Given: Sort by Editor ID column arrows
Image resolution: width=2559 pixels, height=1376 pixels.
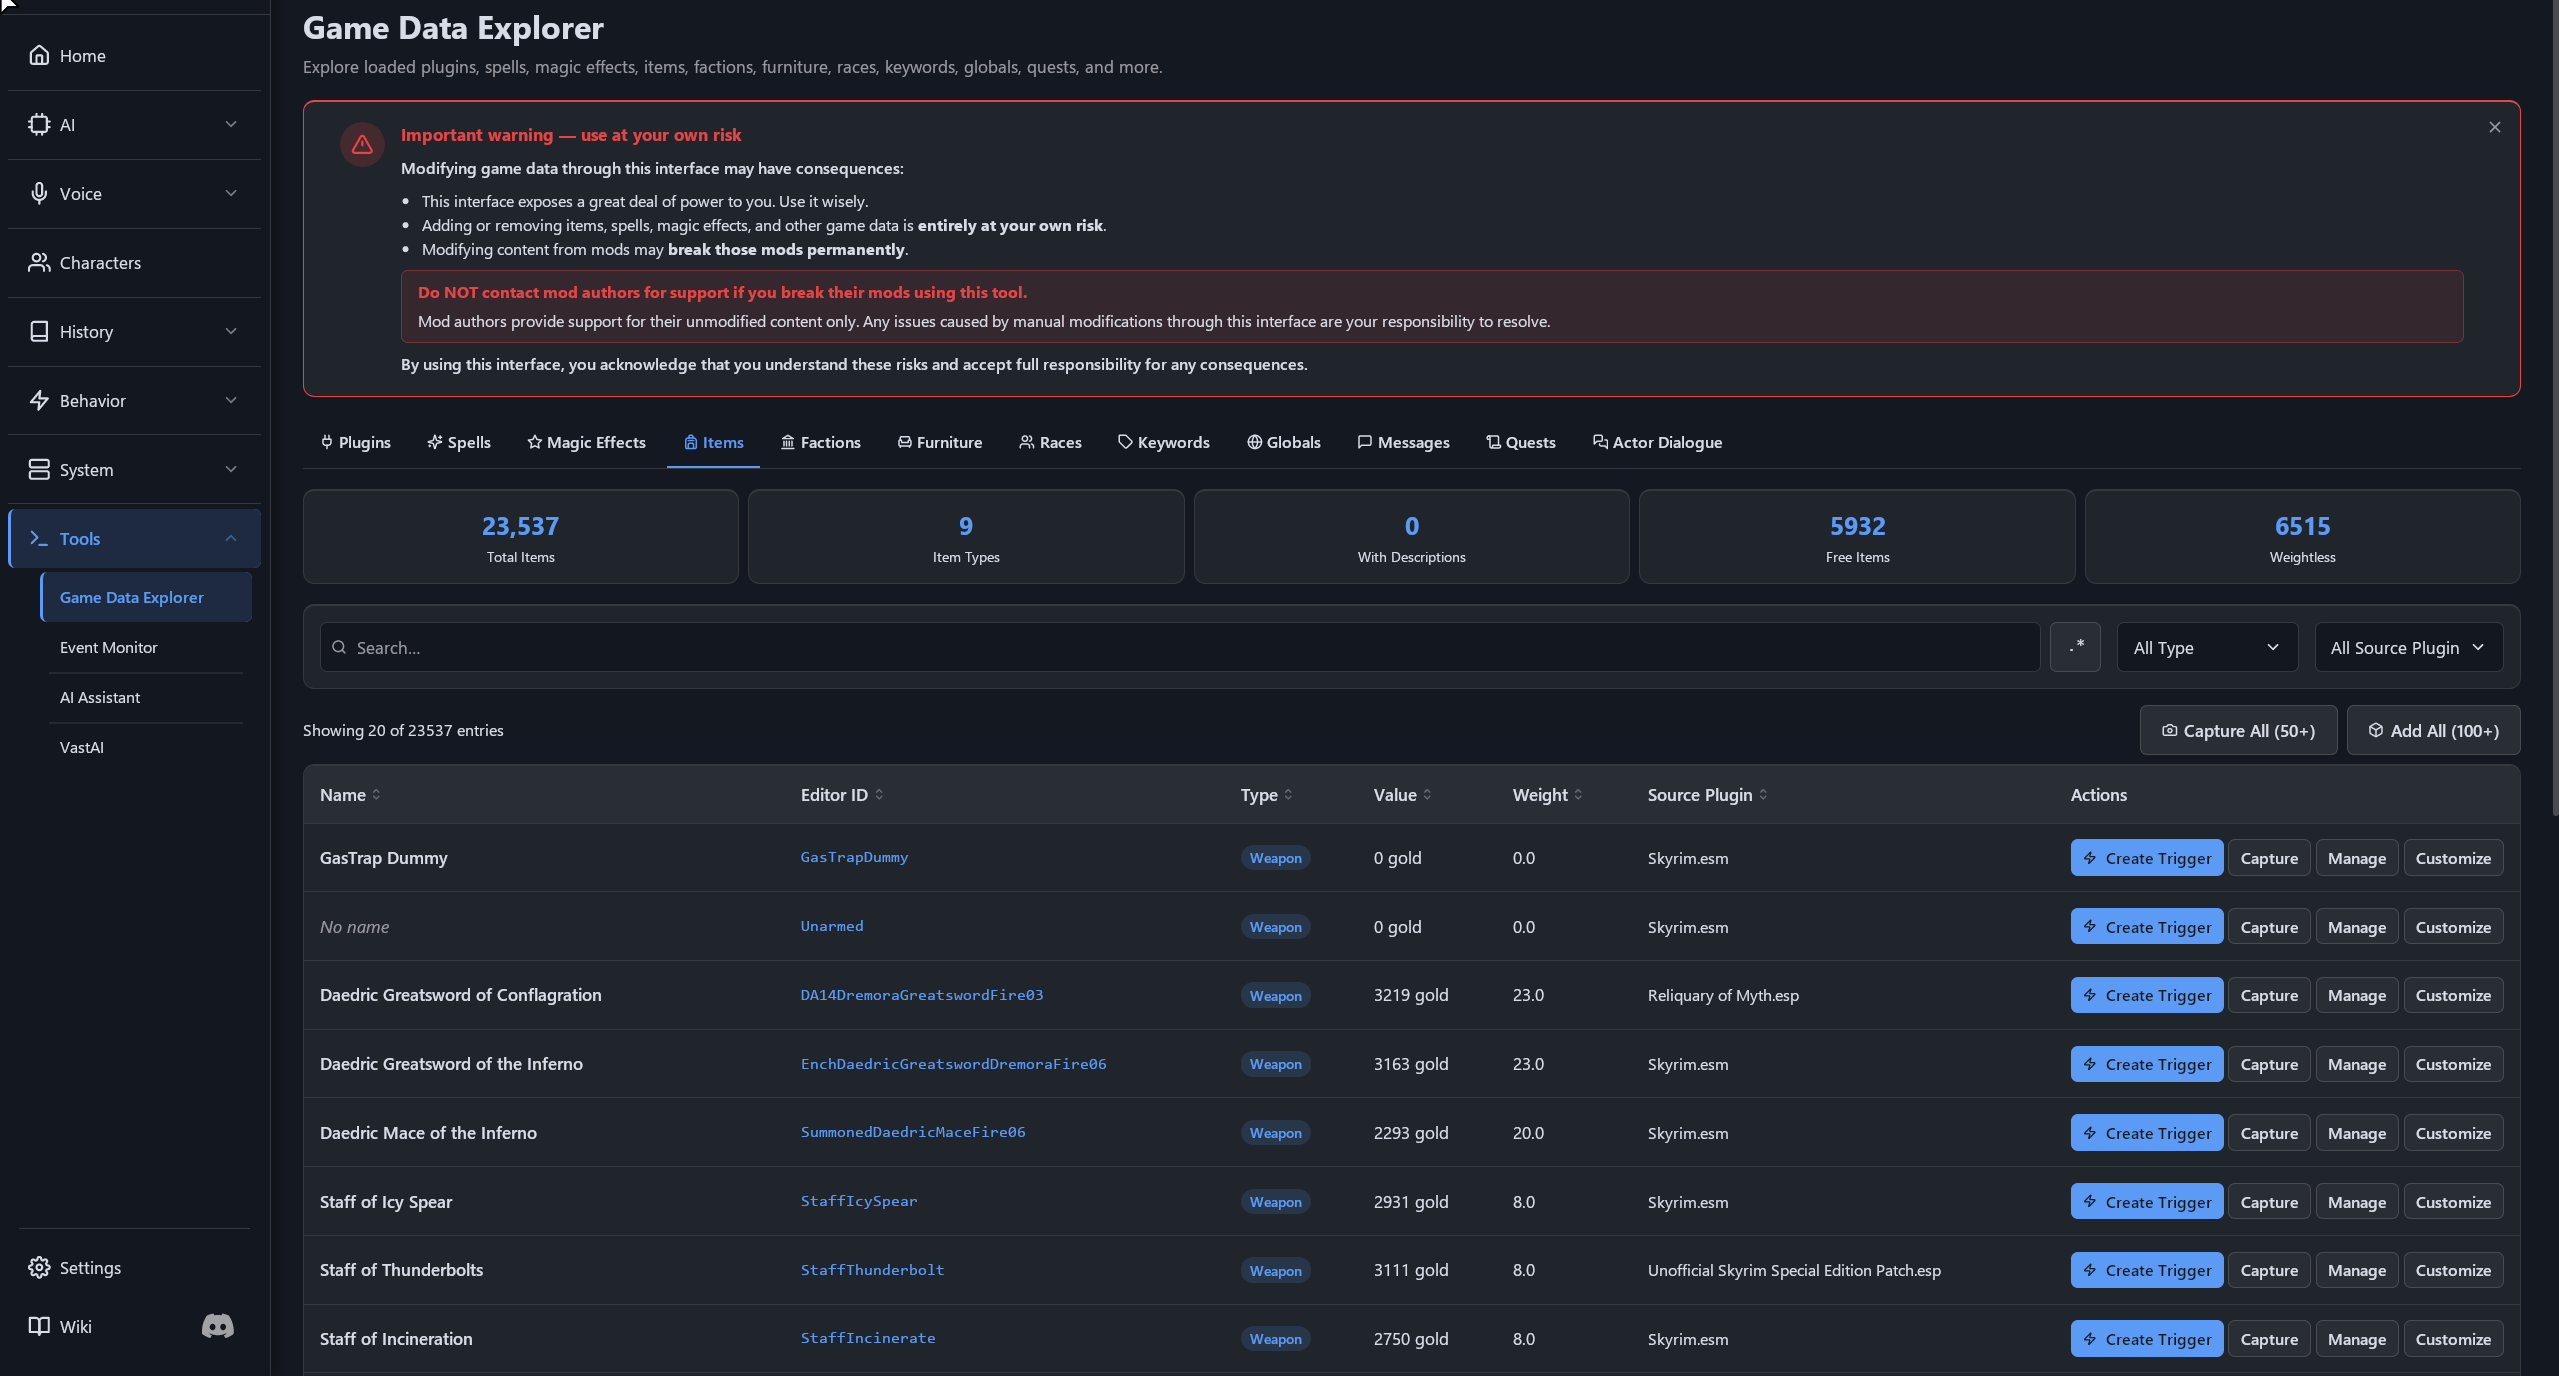Looking at the screenshot, I should pos(879,794).
